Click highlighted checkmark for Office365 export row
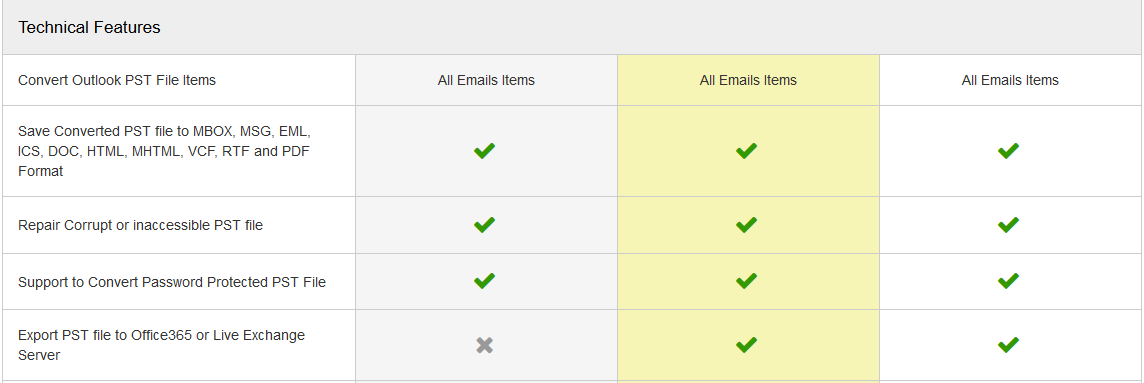The height and width of the screenshot is (383, 1144). 746,344
